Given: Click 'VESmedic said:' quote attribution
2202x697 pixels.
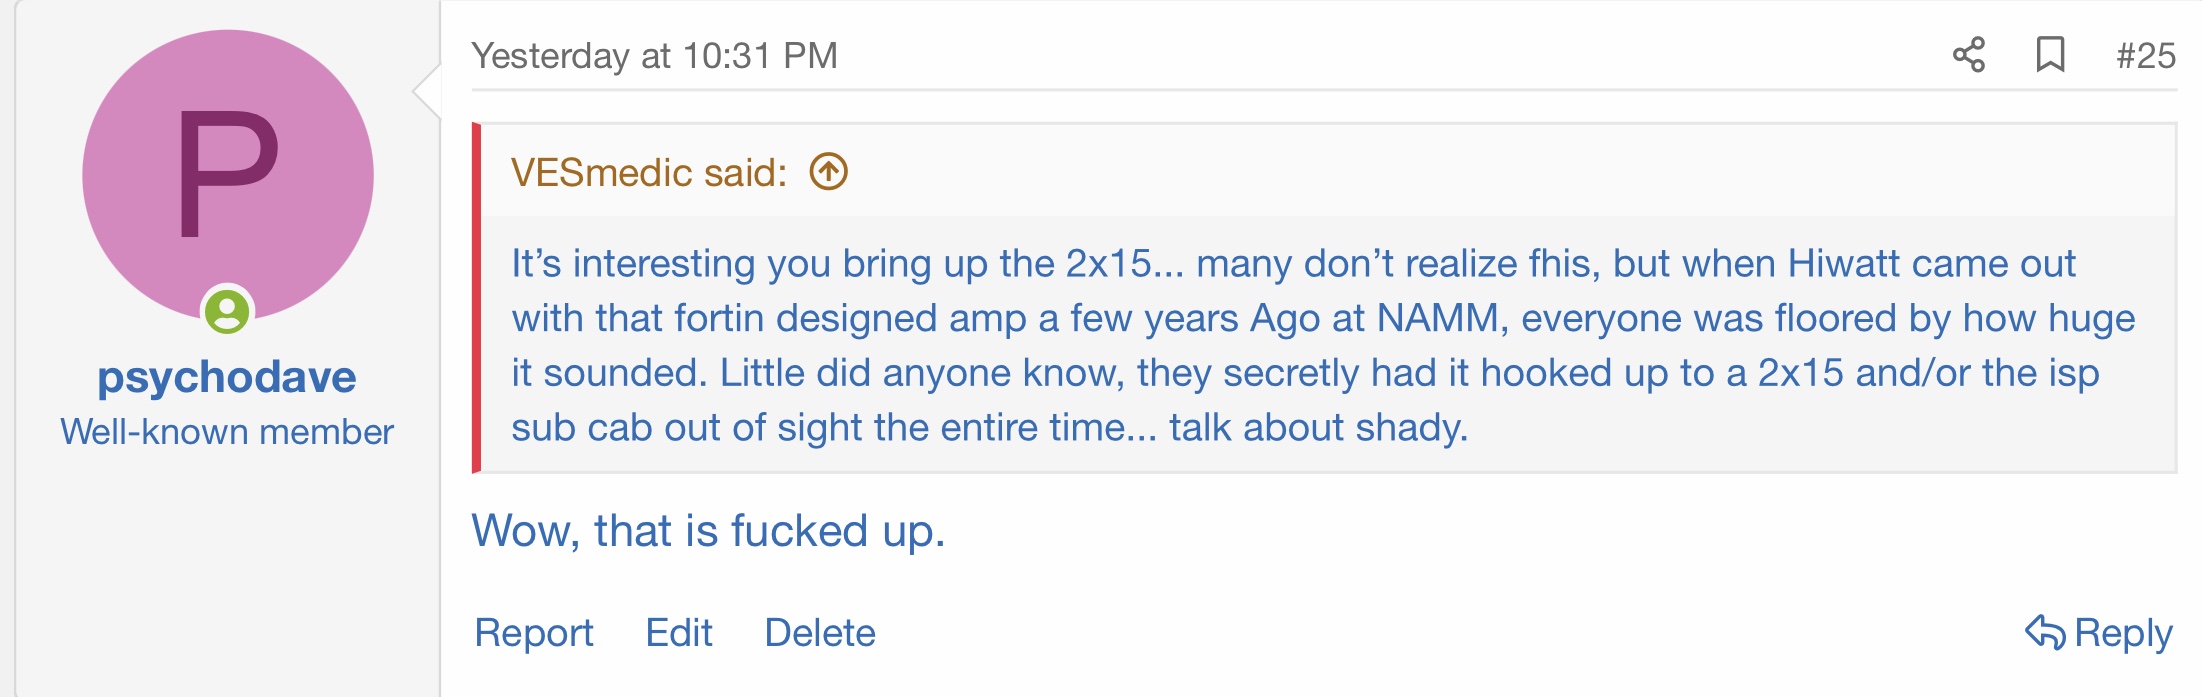Looking at the screenshot, I should (x=650, y=173).
